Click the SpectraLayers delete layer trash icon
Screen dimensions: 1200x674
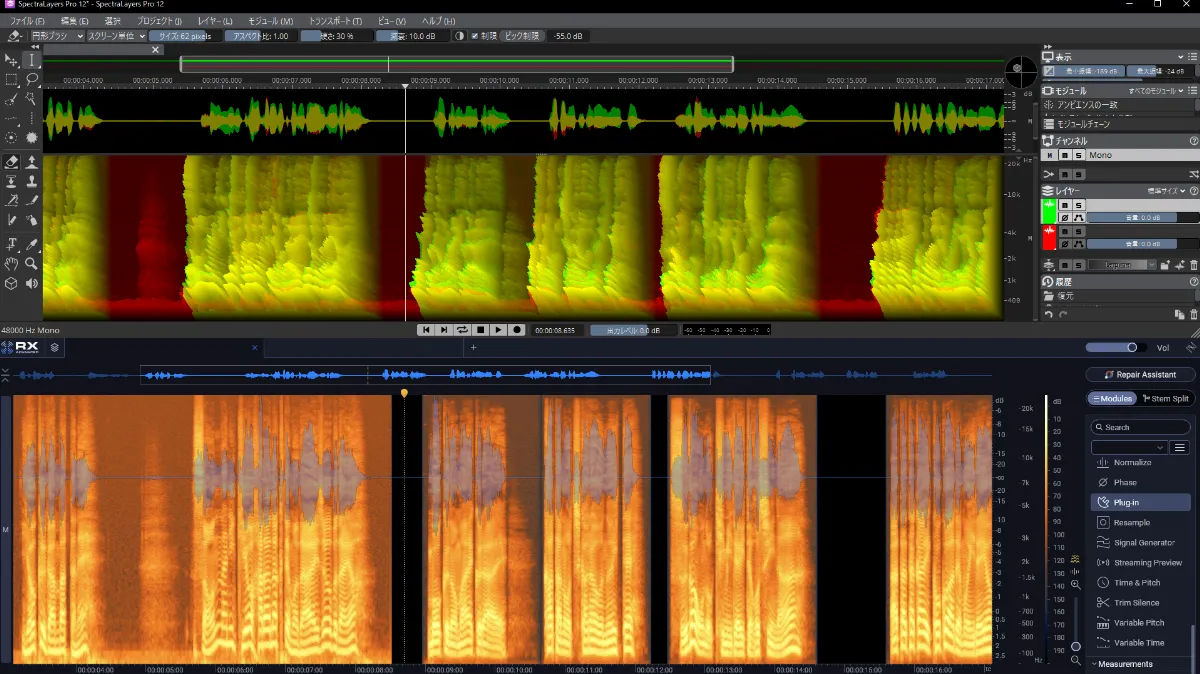pos(1193,265)
